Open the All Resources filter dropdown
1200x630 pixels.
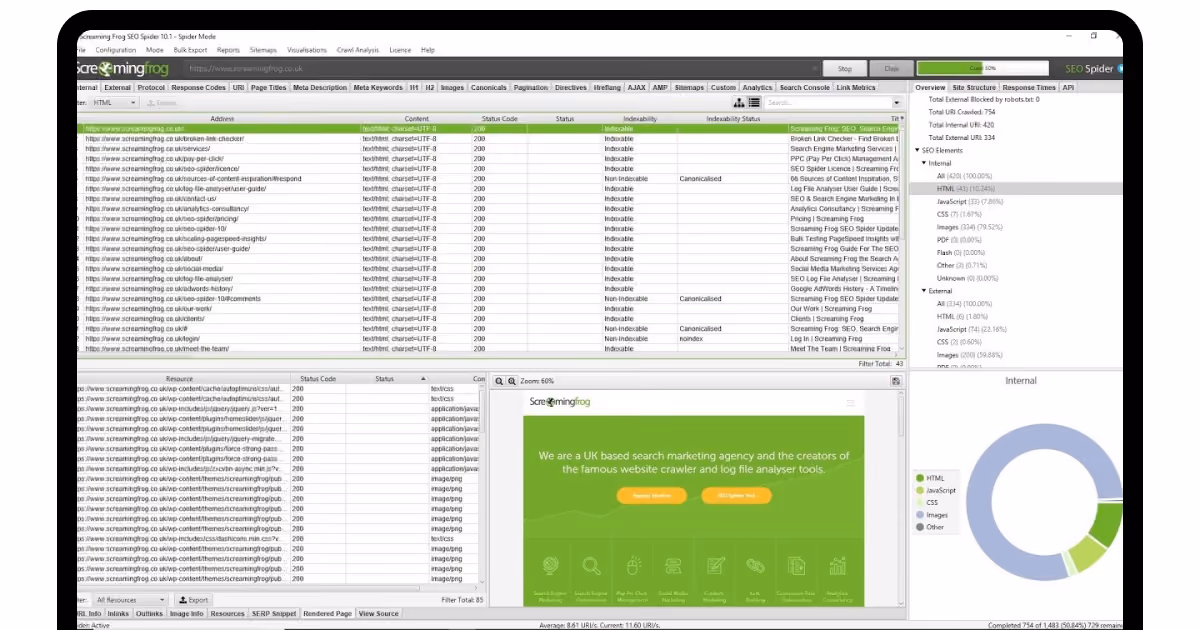(131, 600)
